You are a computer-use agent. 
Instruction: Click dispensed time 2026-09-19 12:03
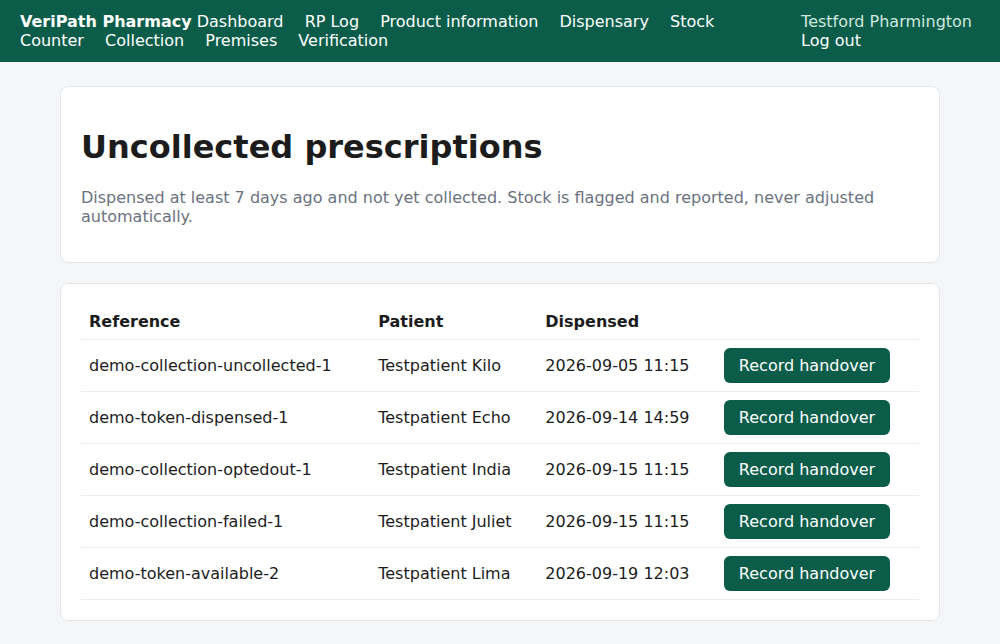[617, 573]
